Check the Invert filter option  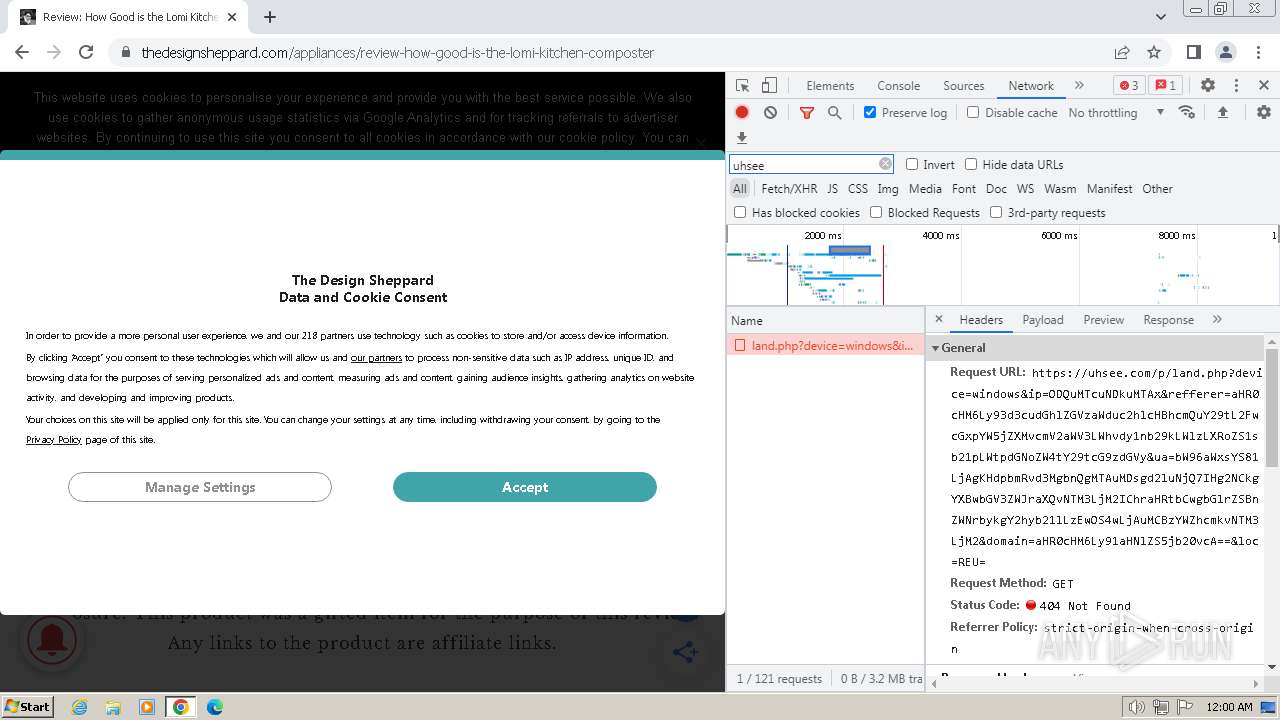click(912, 164)
